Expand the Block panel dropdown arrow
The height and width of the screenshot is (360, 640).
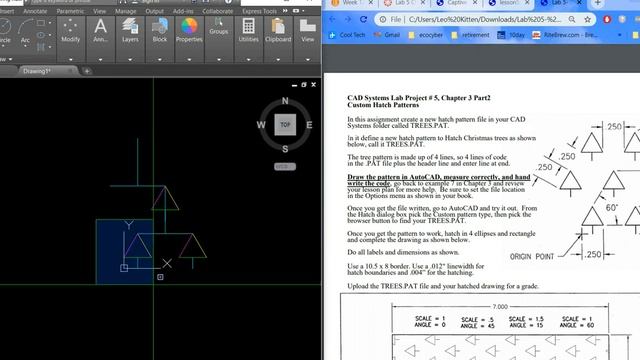point(160,60)
